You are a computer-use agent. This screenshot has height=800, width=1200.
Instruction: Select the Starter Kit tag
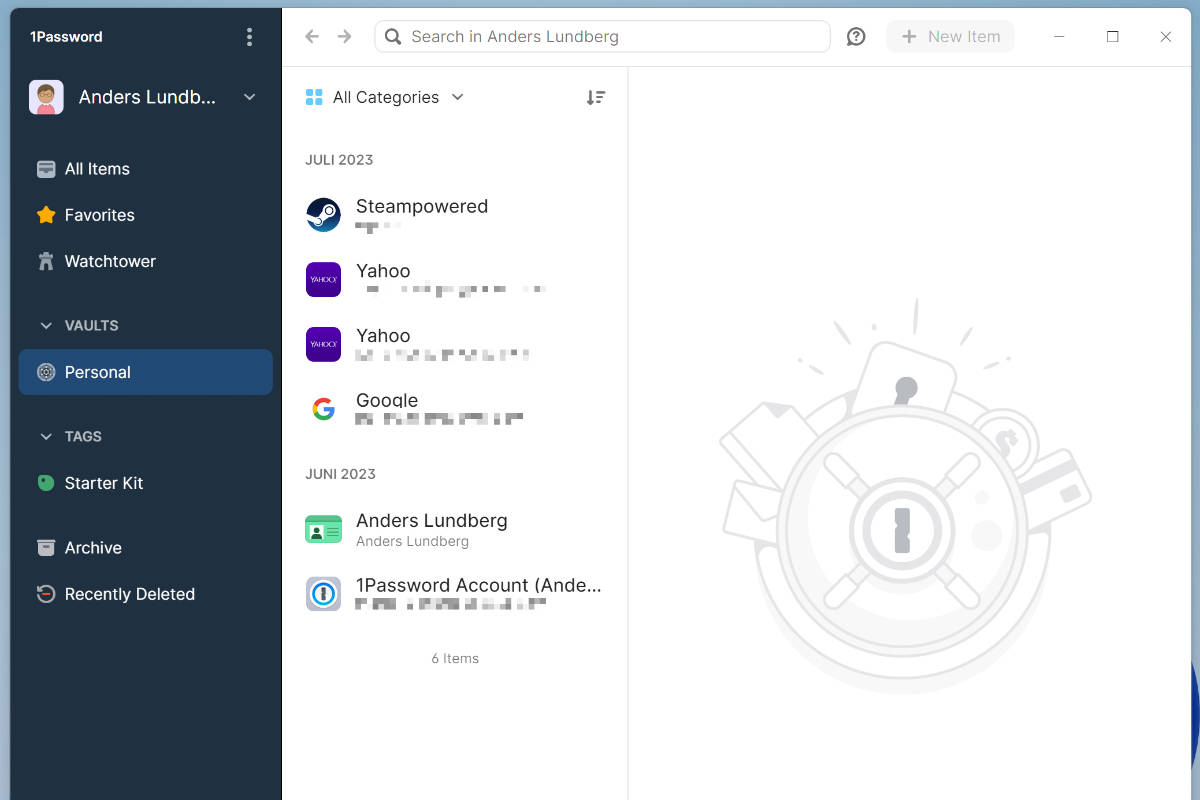tap(145, 483)
